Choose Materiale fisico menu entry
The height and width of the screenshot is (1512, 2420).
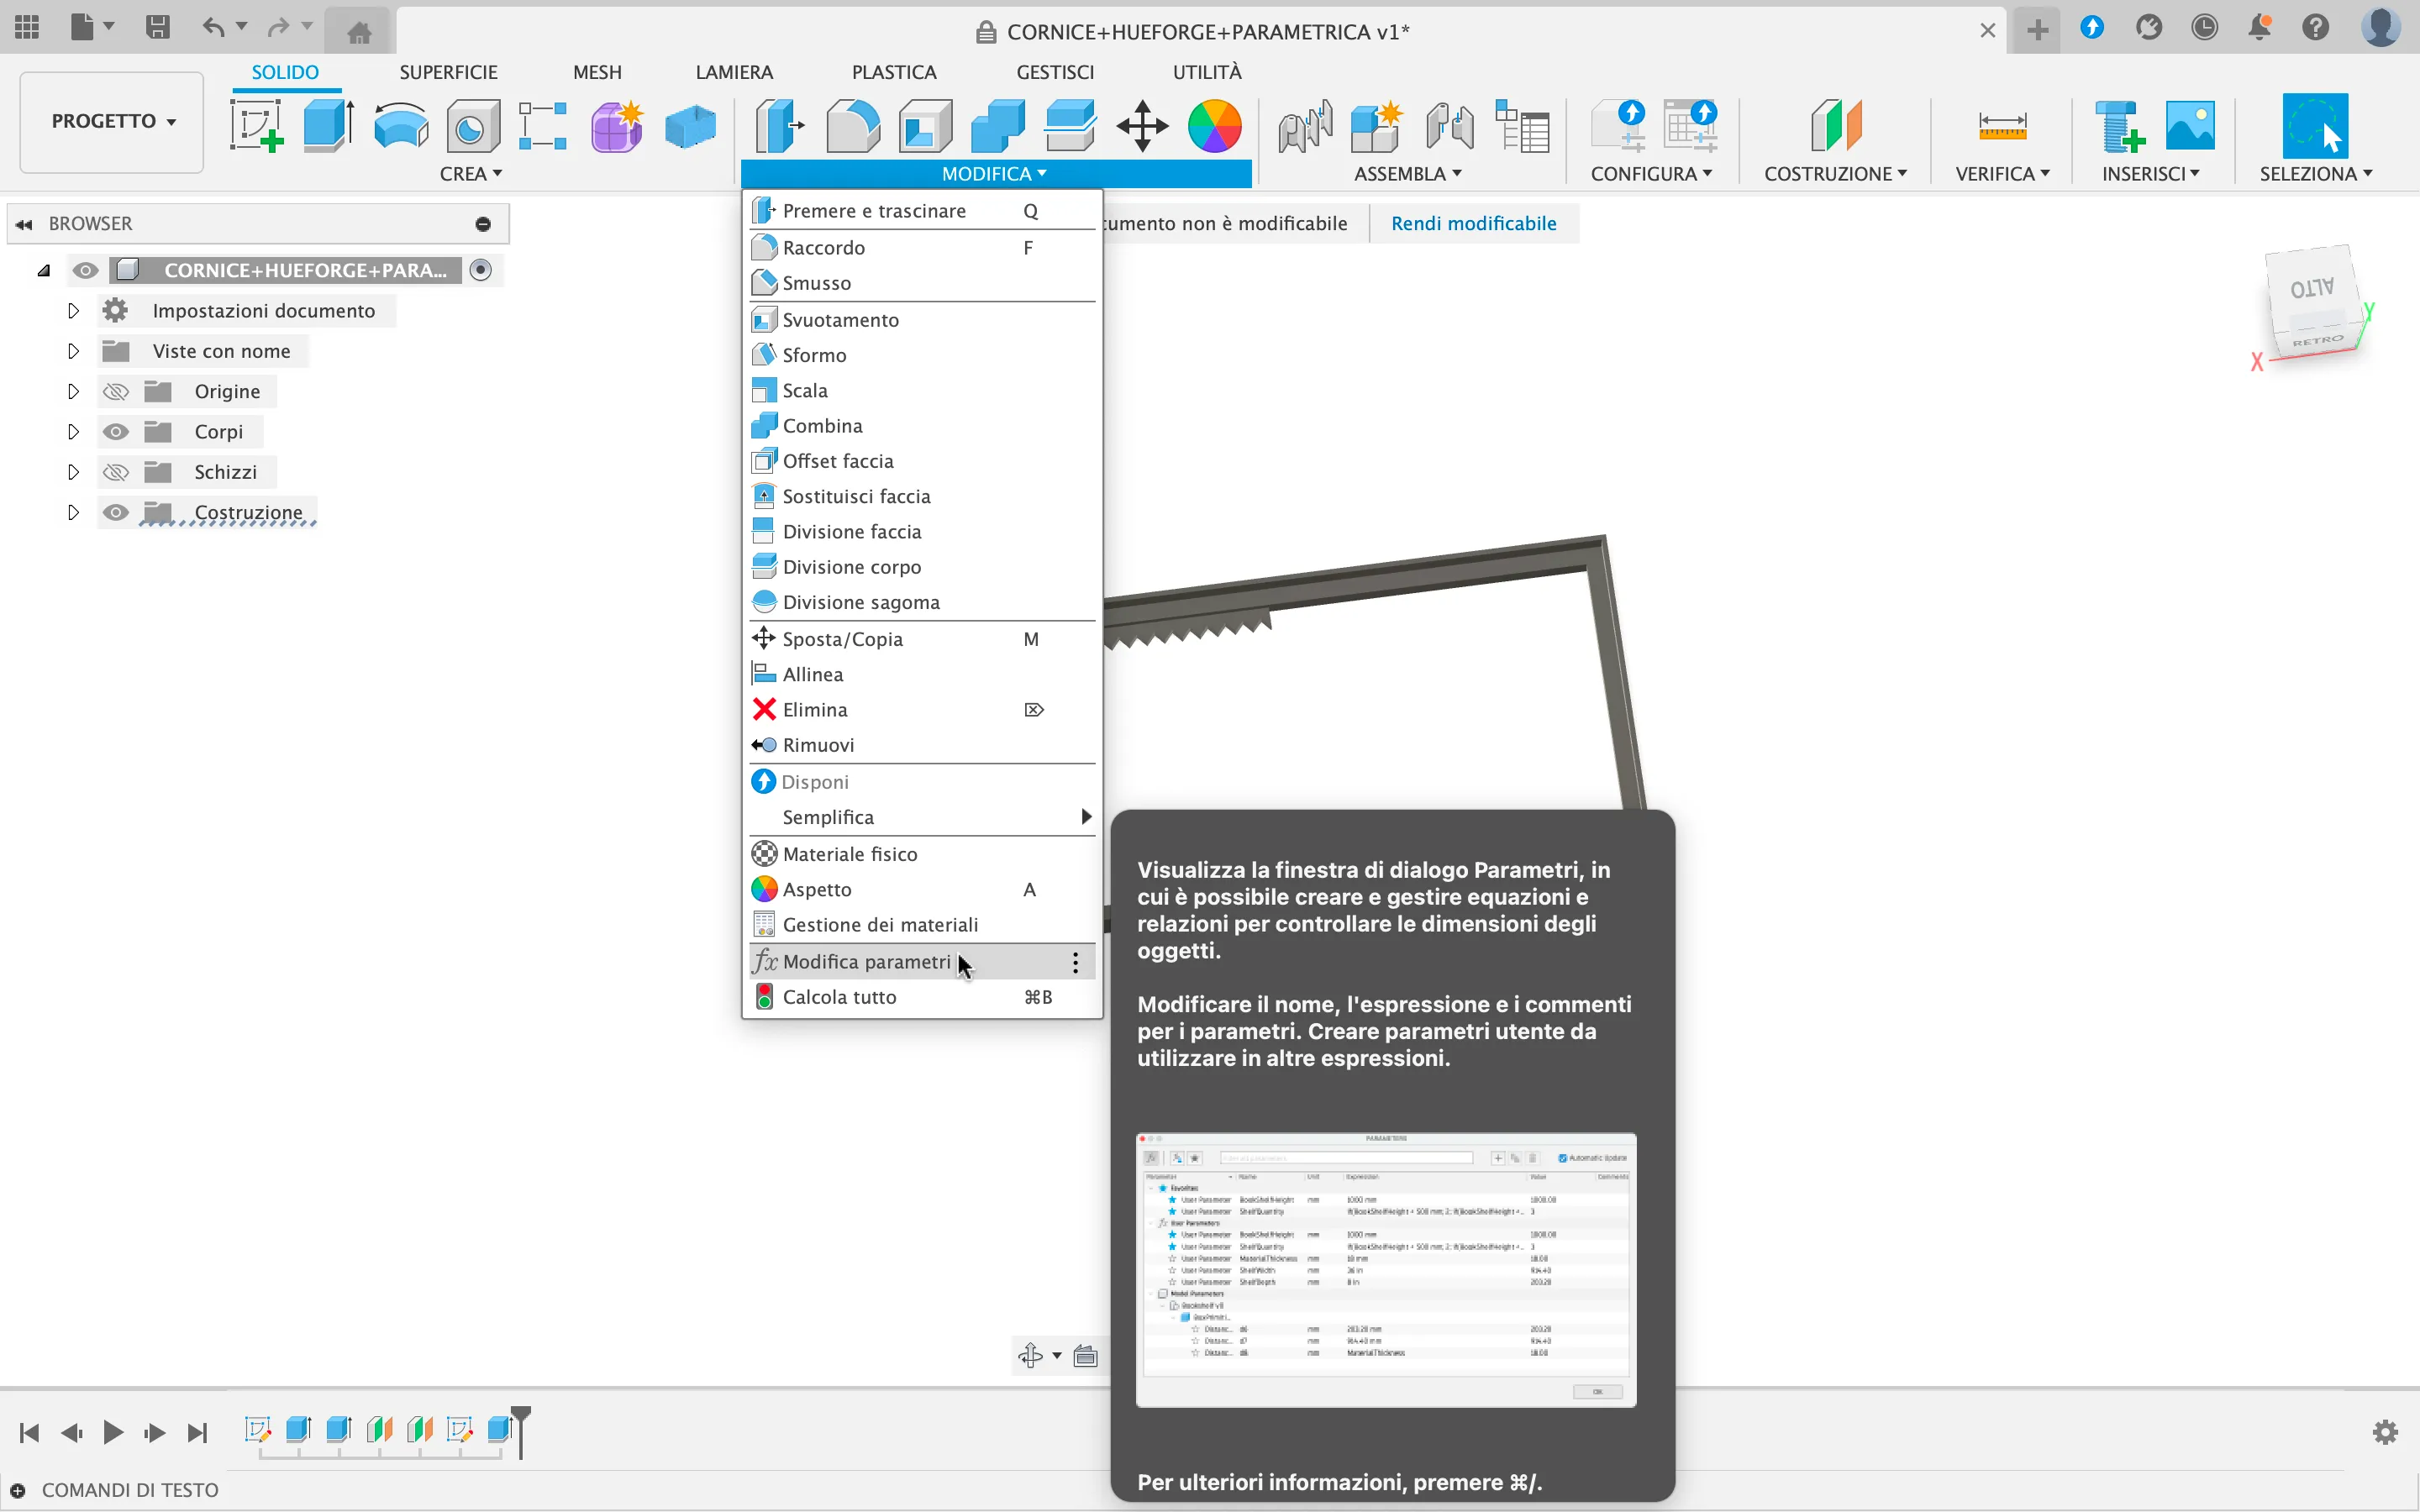921,854
